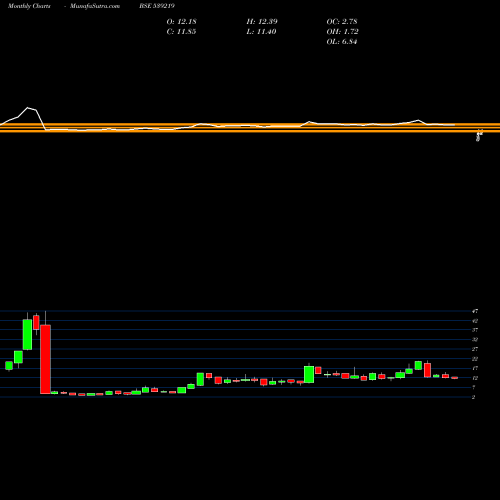Click the price axis label "22"
Viewport: 500px width, 500px height.
[475, 359]
